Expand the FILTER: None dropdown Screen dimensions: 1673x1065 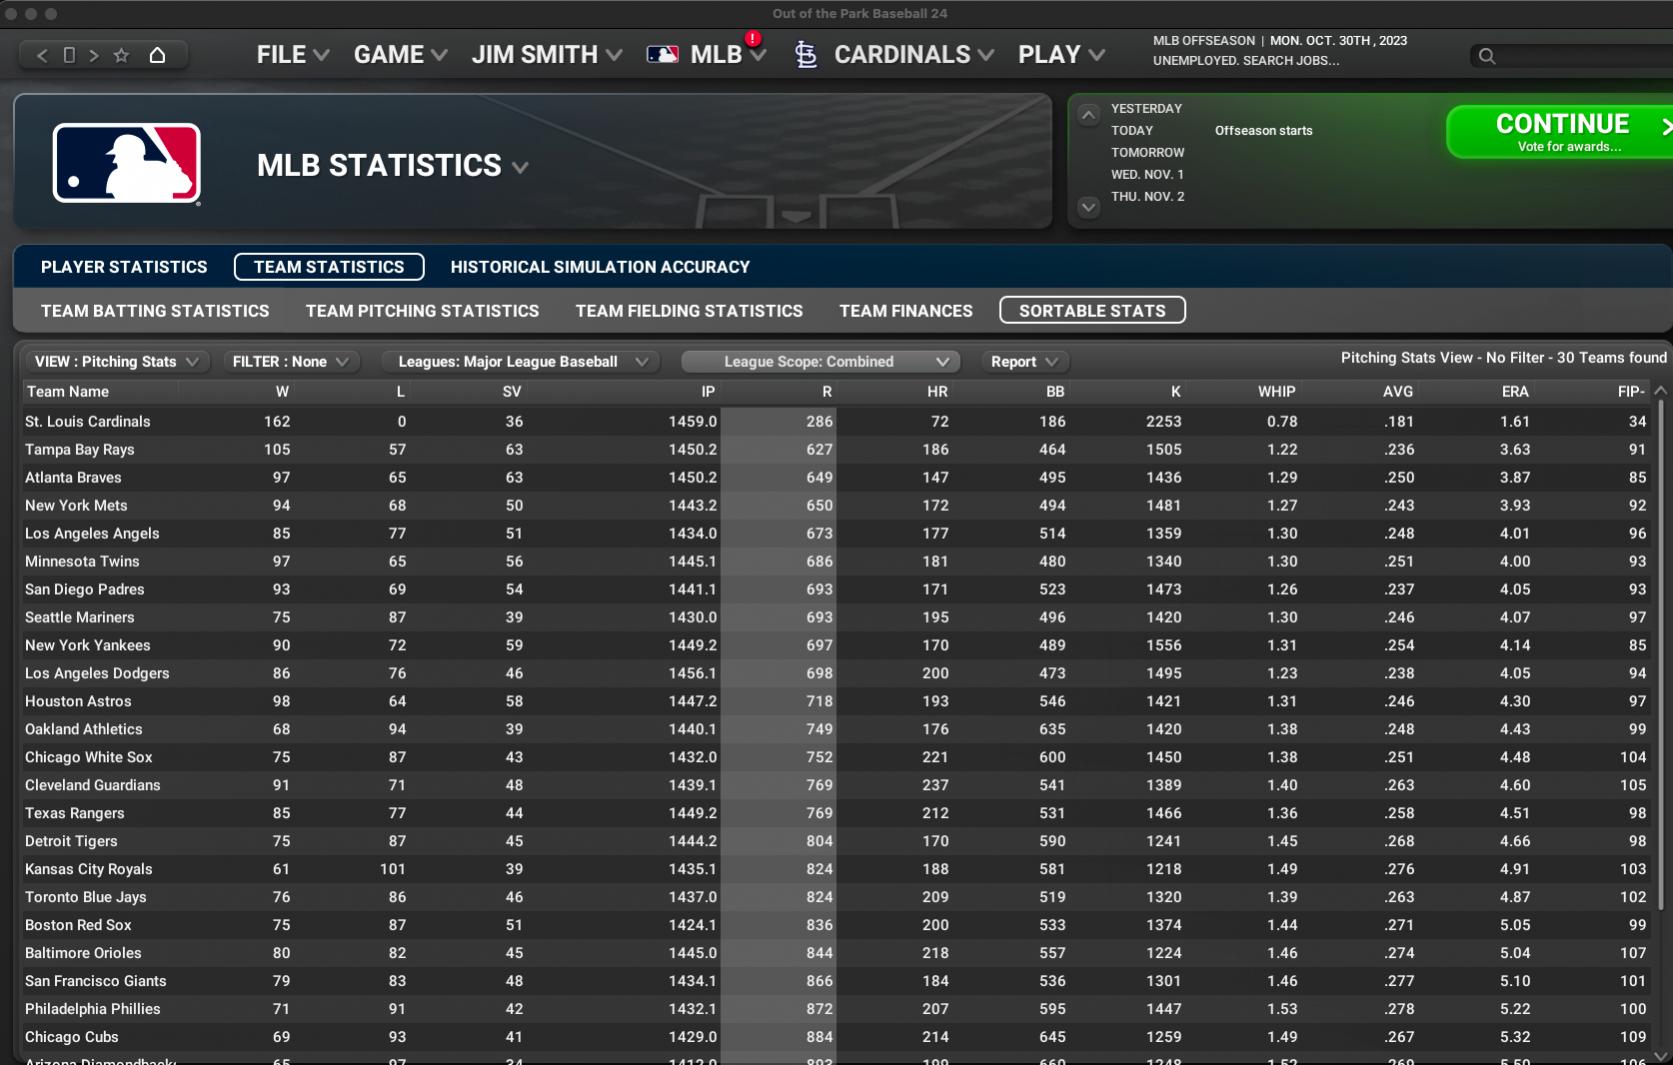290,362
